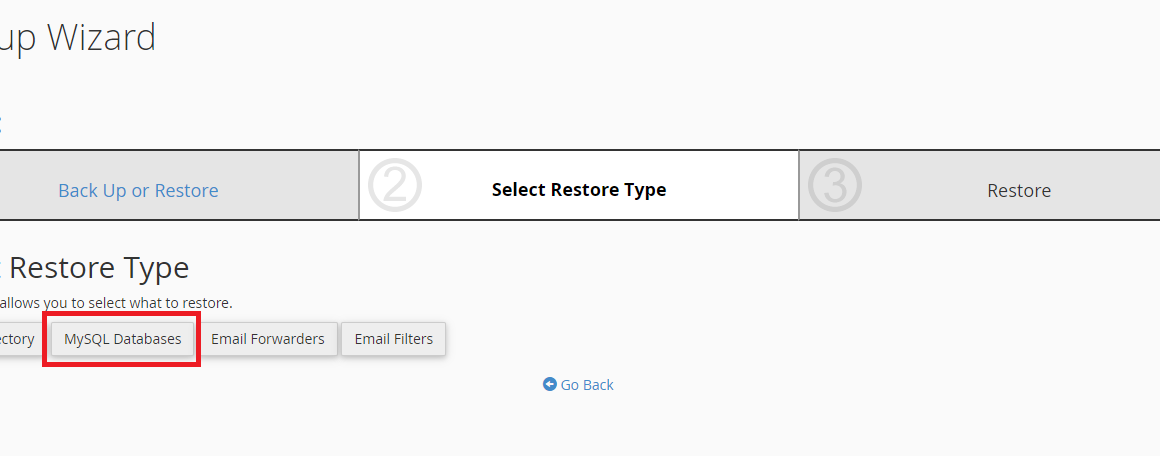Click the circled number 3 step icon
1160x456 pixels.
pyautogui.click(x=834, y=185)
